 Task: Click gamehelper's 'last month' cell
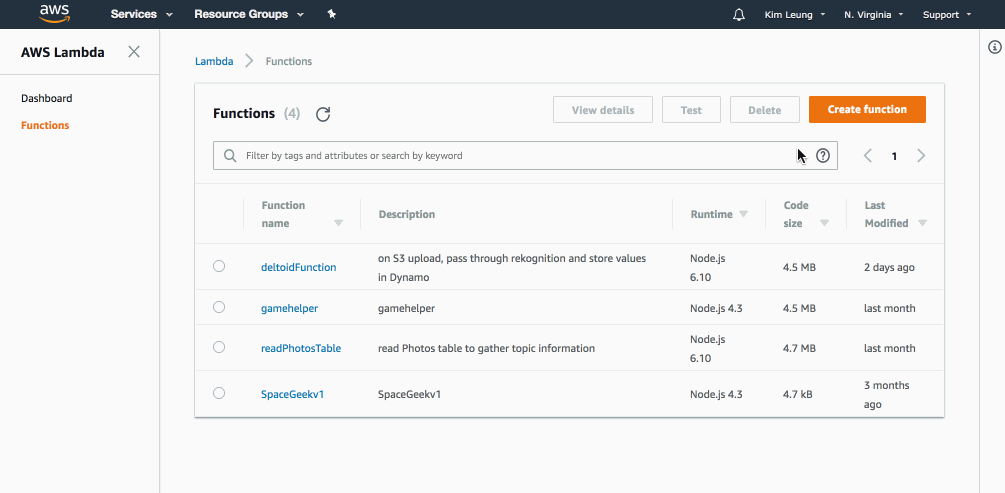click(x=890, y=308)
